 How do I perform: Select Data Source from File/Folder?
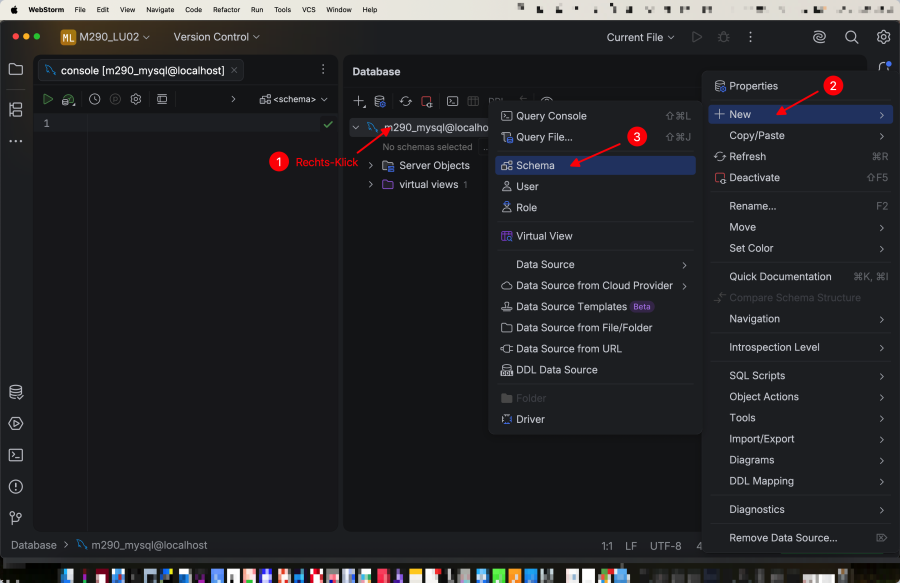595,328
